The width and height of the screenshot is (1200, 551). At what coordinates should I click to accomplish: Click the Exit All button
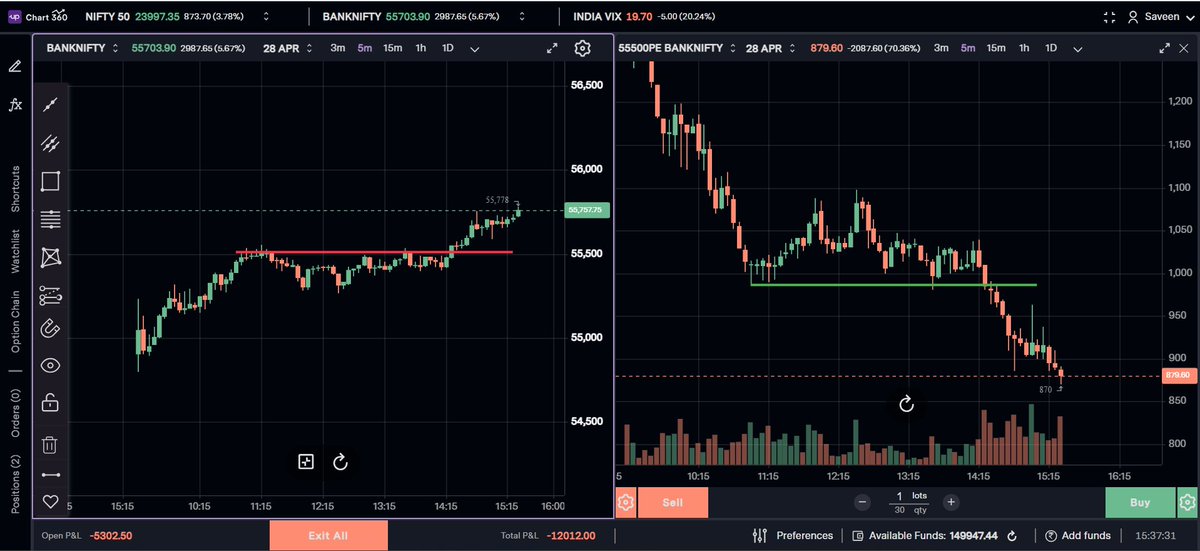[328, 536]
